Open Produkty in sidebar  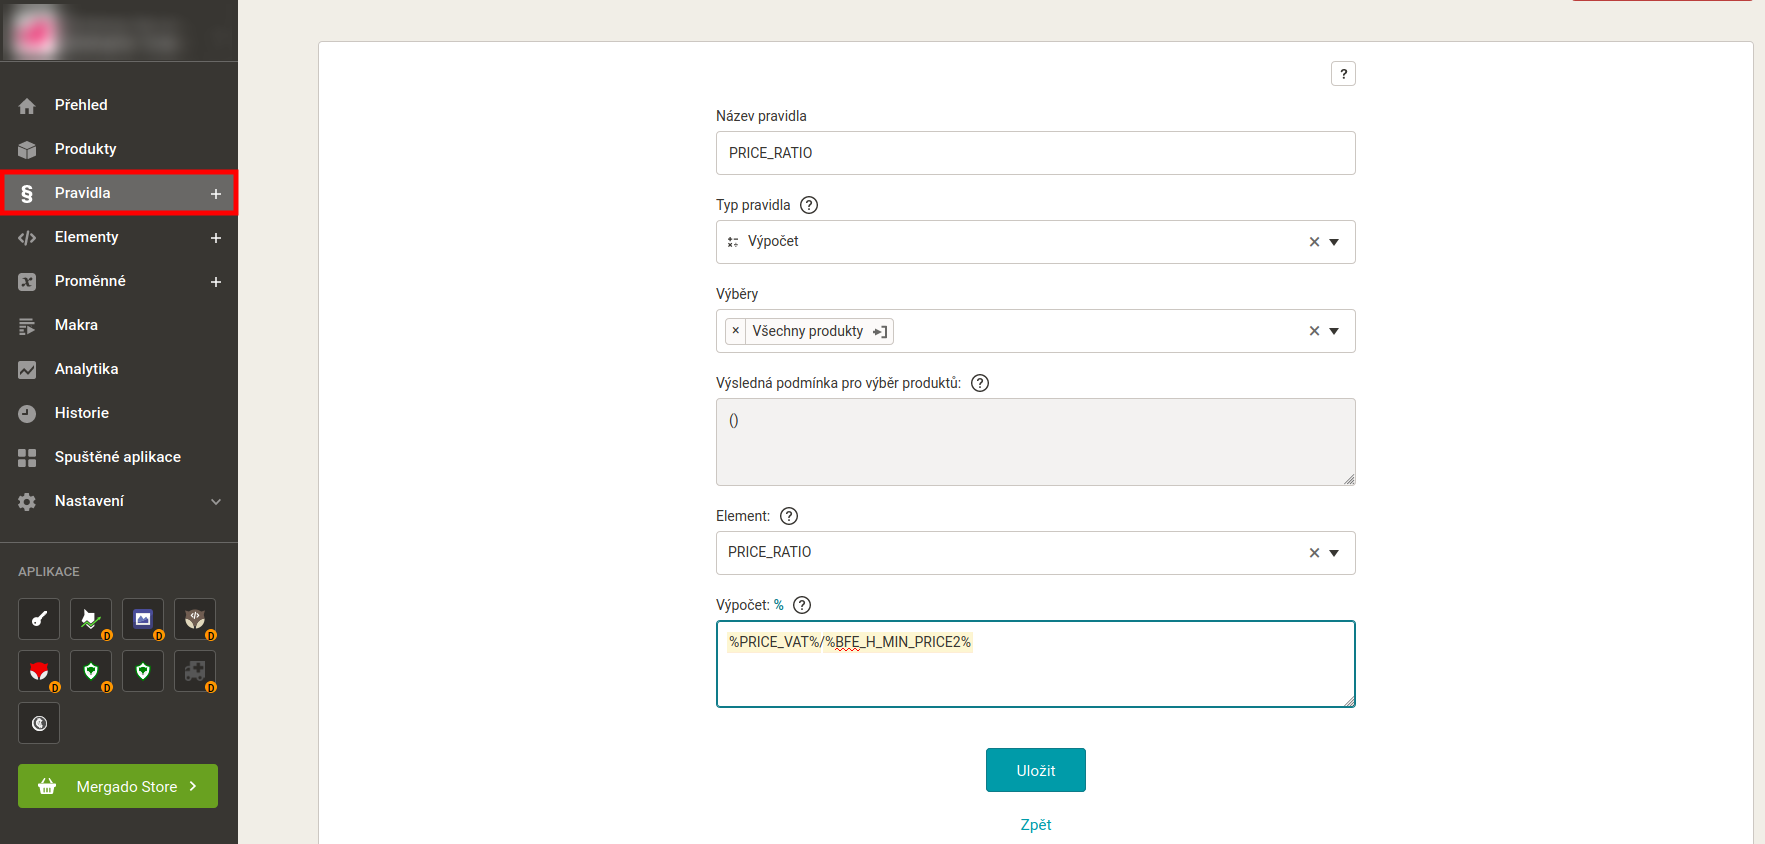119,149
